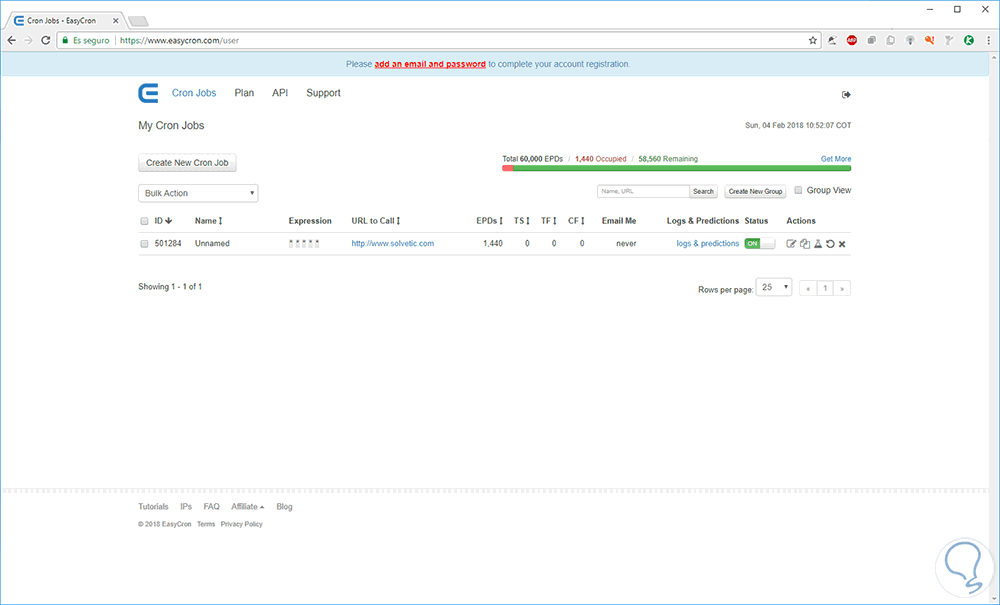Clone cron job 501284 with copy icon
The width and height of the screenshot is (1000, 605).
(x=805, y=244)
